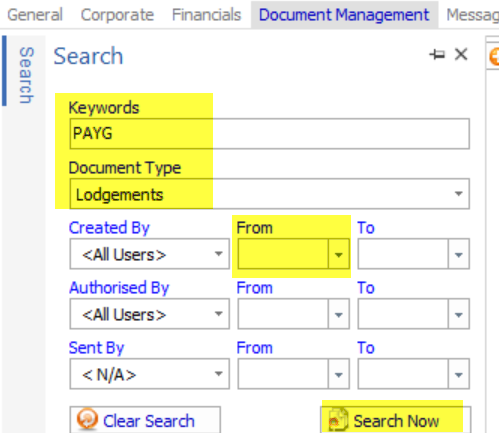Expand the Sent By dropdown
This screenshot has height=433, width=499.
click(x=219, y=374)
